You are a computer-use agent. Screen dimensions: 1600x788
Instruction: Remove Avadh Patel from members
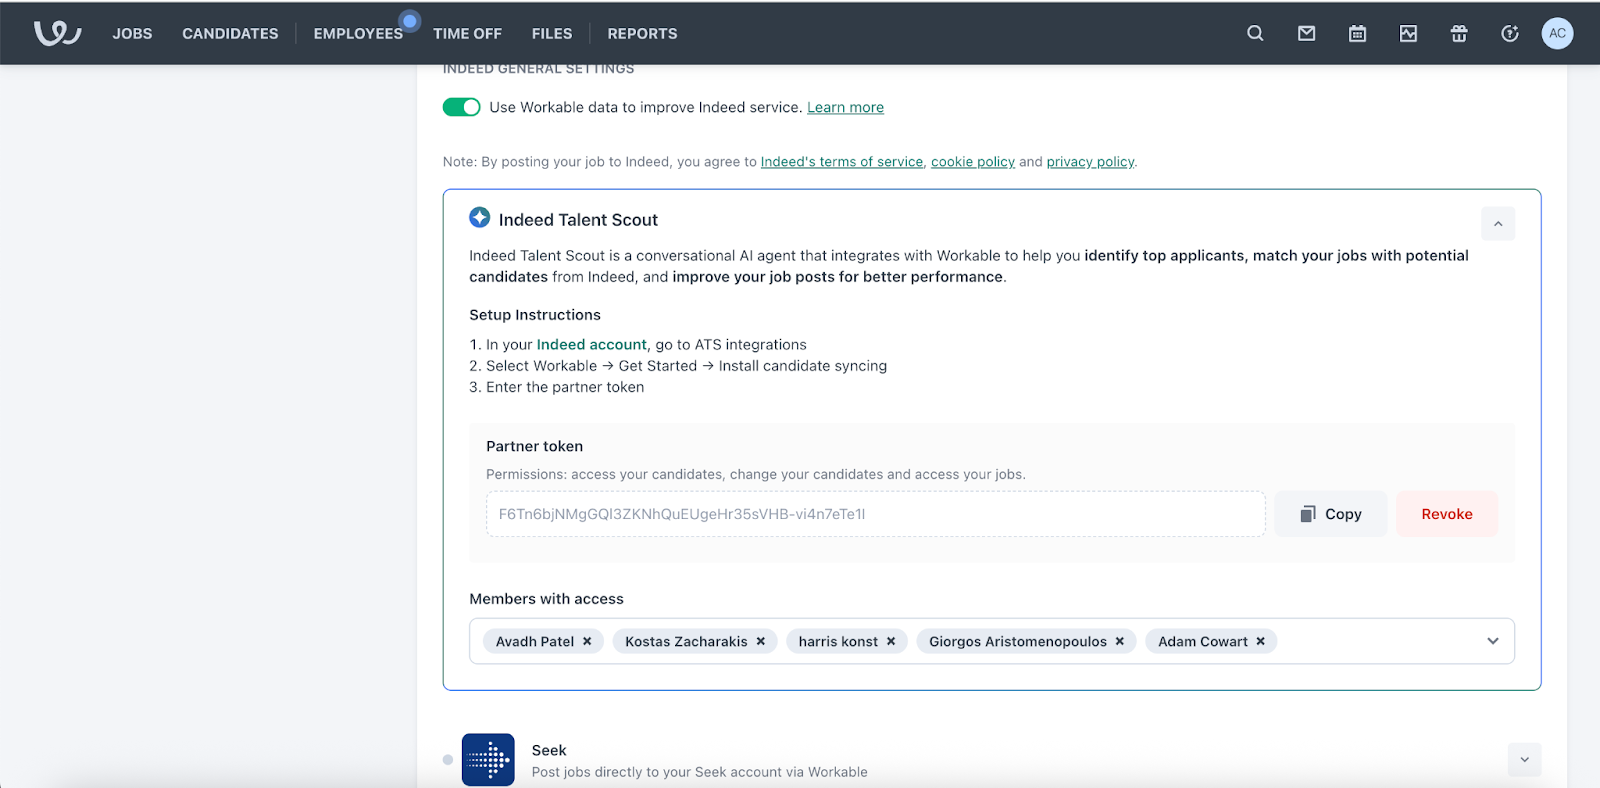pyautogui.click(x=587, y=641)
